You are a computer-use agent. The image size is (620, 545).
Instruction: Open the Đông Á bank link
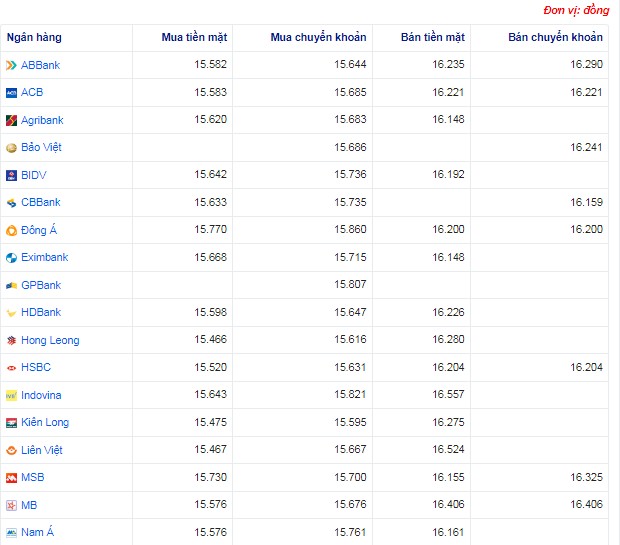pos(39,230)
